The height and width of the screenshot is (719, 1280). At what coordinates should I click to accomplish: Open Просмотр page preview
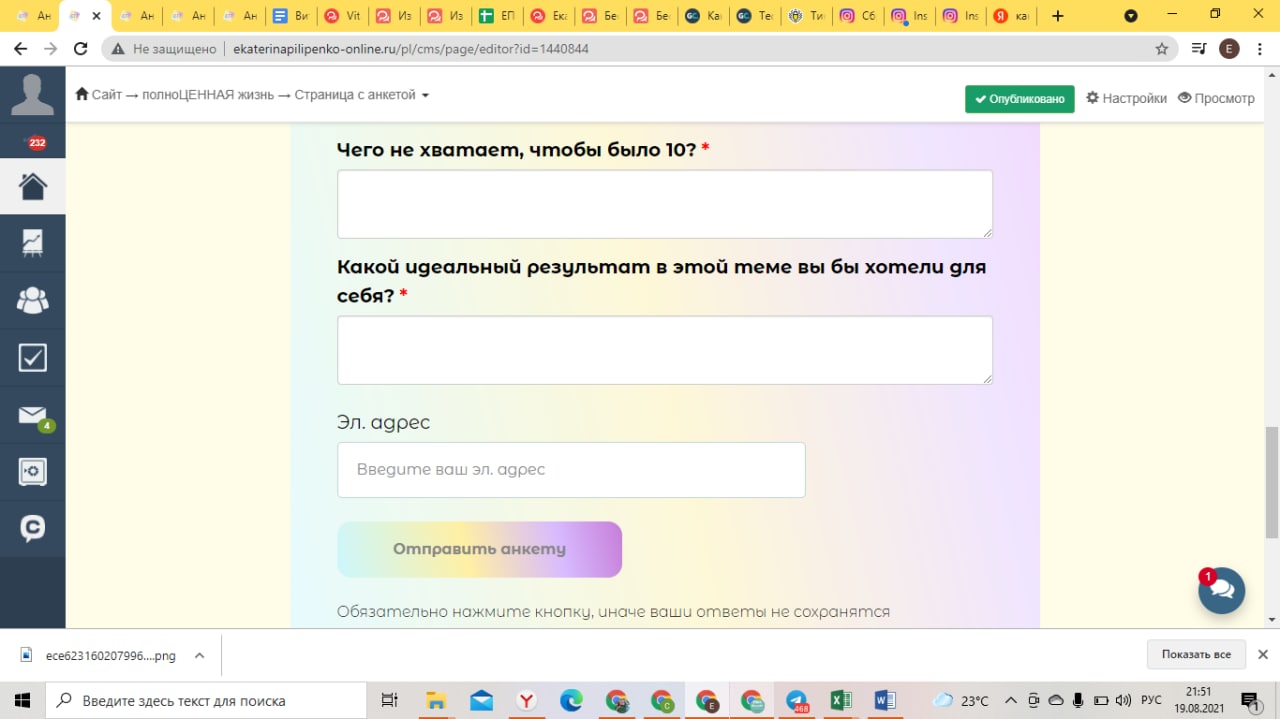[1216, 98]
